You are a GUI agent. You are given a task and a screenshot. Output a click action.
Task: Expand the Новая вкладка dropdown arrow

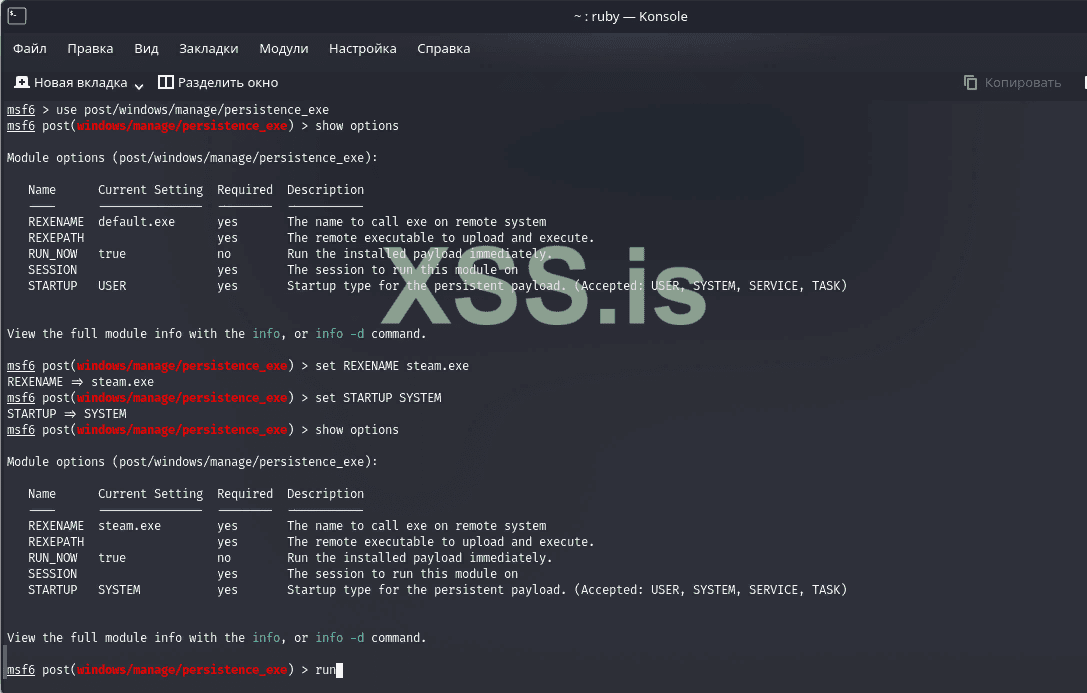tap(139, 85)
